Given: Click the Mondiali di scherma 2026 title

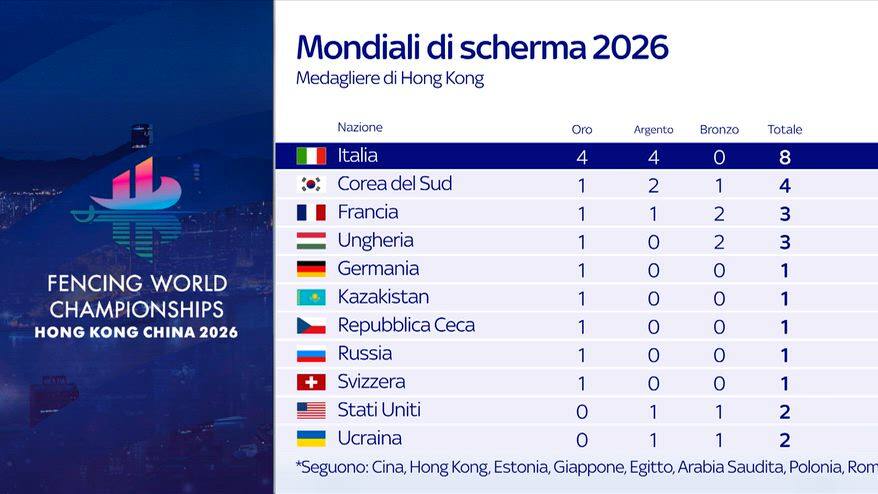Looking at the screenshot, I should point(482,47).
